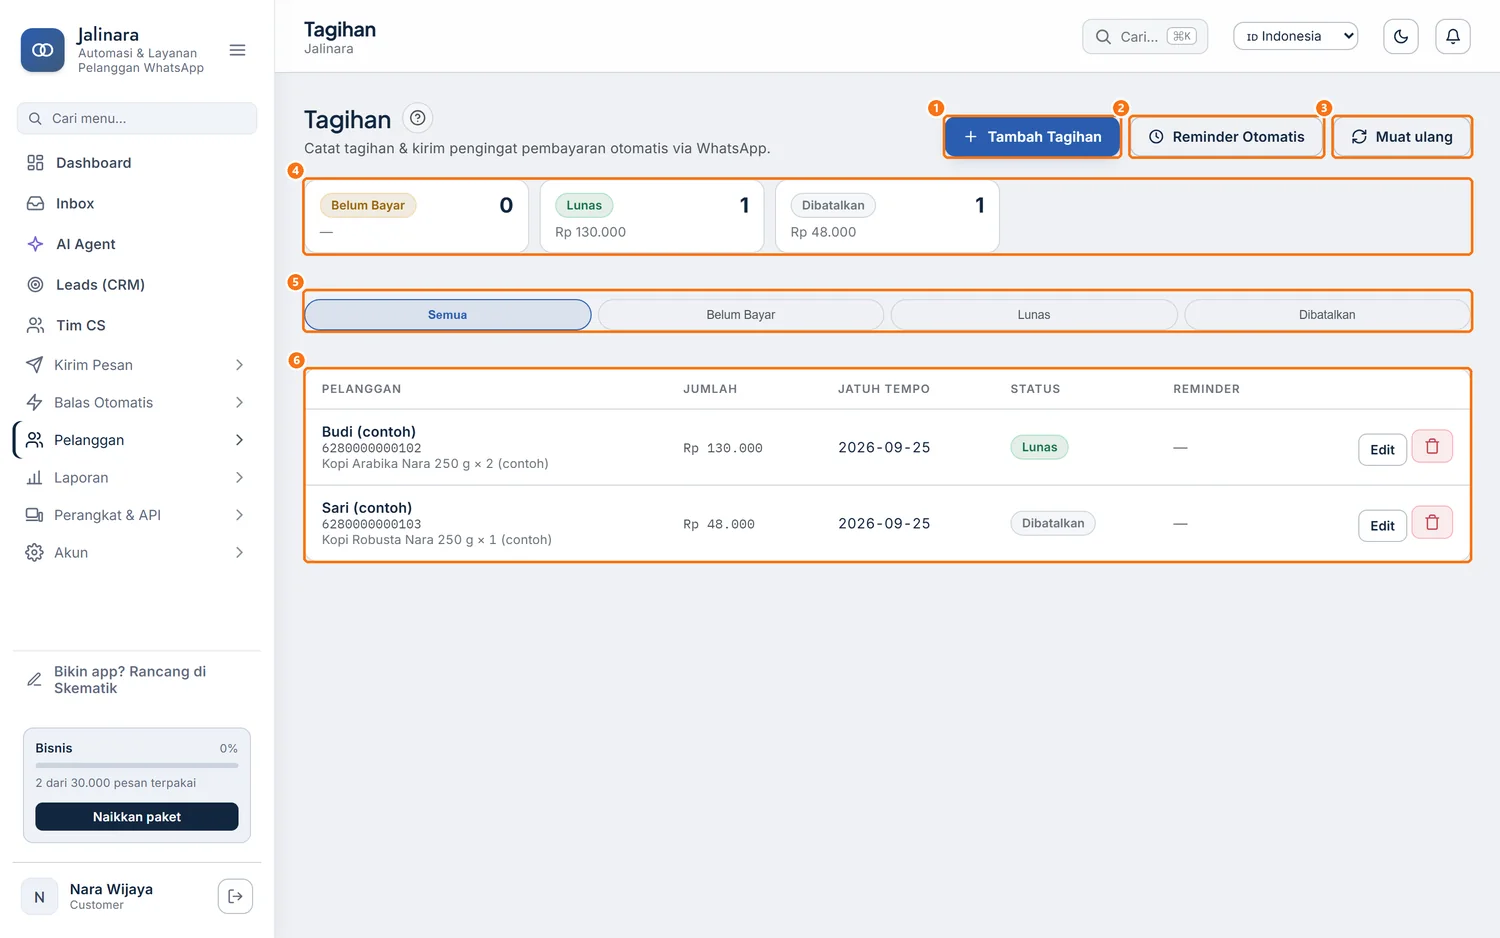Click the Kirim Pesan paper-plane icon
Image resolution: width=1500 pixels, height=938 pixels.
tap(34, 365)
